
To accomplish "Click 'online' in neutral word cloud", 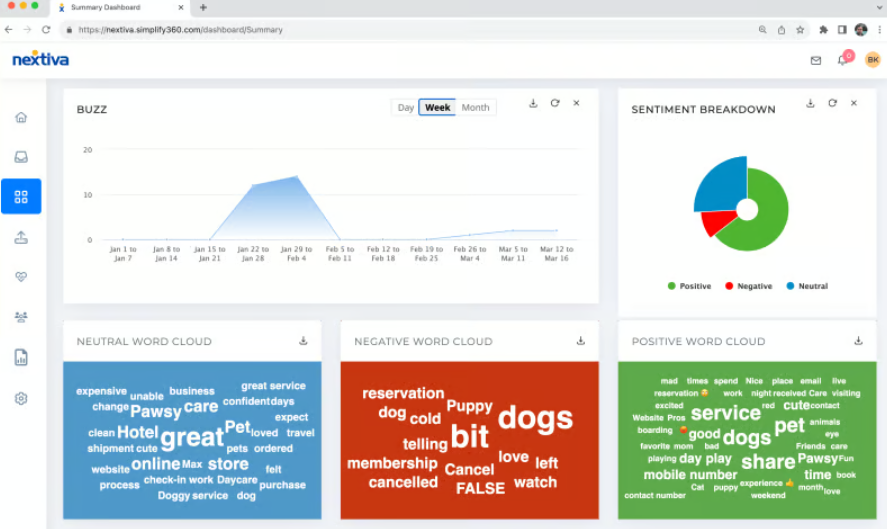I will tap(156, 464).
